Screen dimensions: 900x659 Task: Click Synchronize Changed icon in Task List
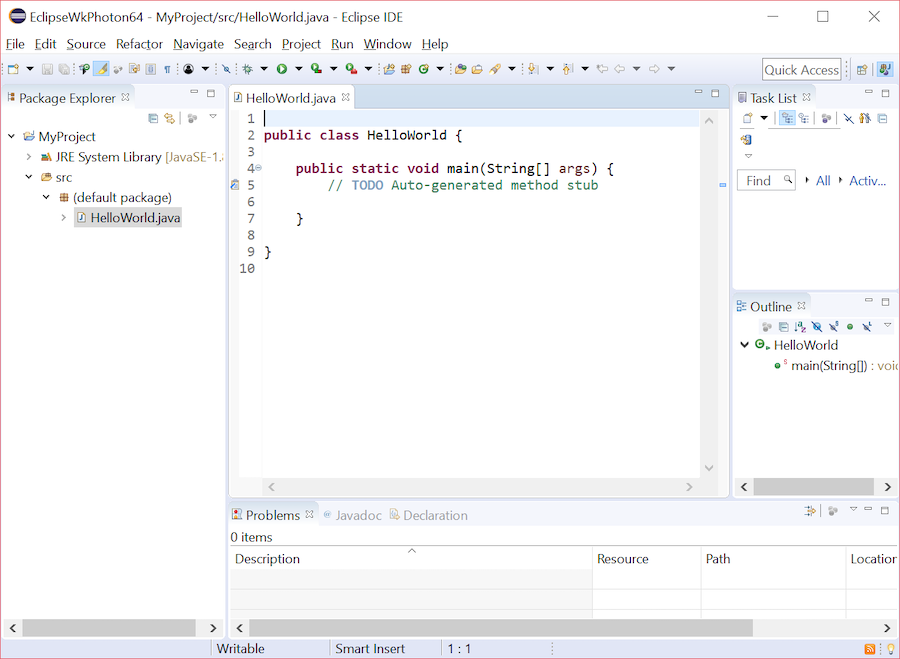pos(746,139)
